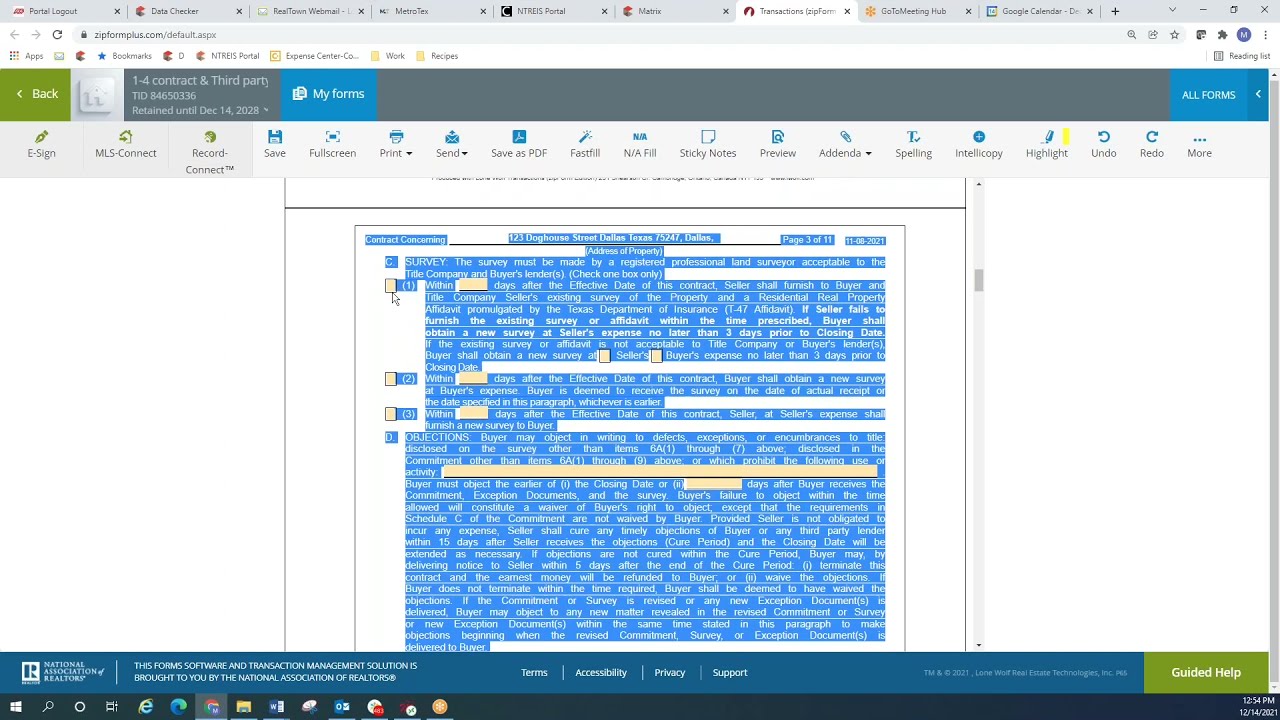
Task: Apply N/A Fill to form
Action: point(640,144)
